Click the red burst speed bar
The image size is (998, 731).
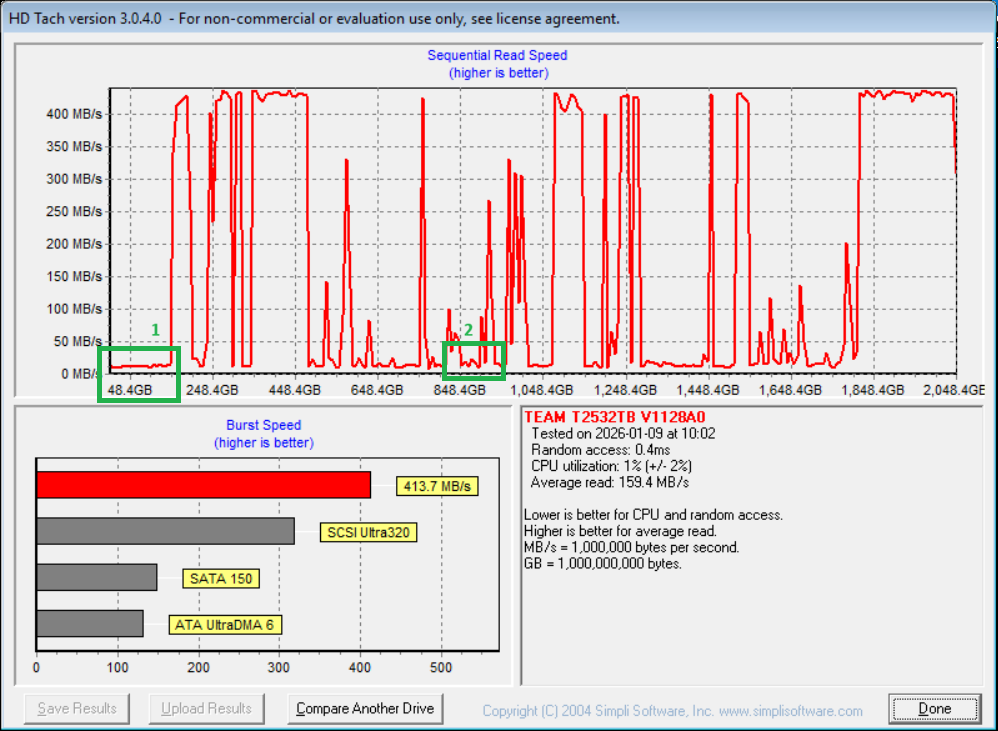click(x=203, y=485)
